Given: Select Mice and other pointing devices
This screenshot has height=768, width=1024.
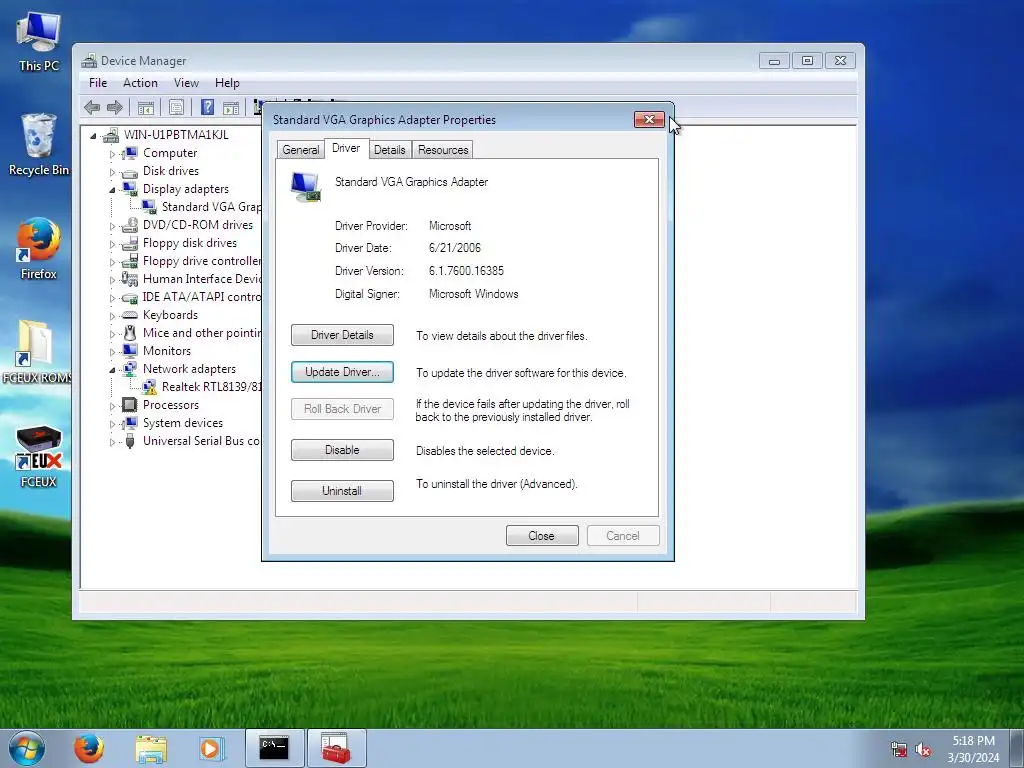Looking at the screenshot, I should click(x=202, y=333).
